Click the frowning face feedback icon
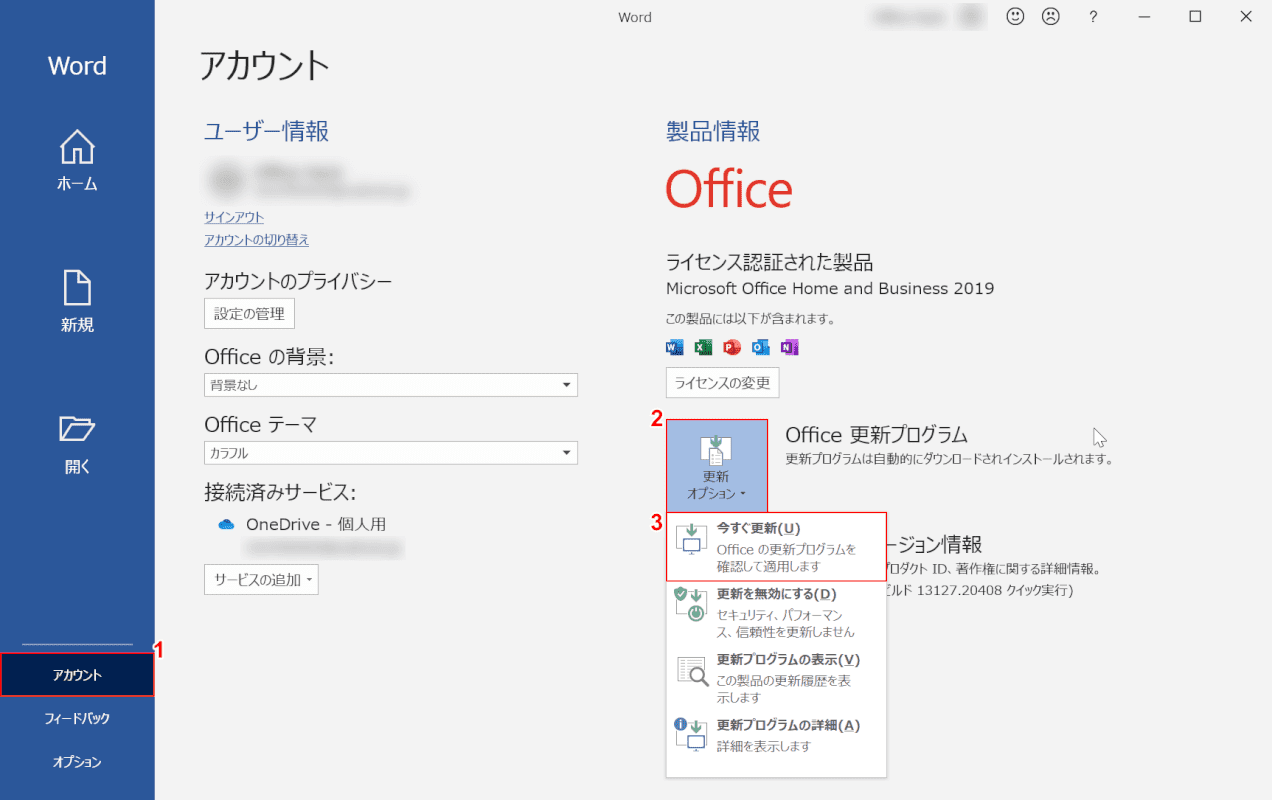1272x800 pixels. pyautogui.click(x=1050, y=16)
